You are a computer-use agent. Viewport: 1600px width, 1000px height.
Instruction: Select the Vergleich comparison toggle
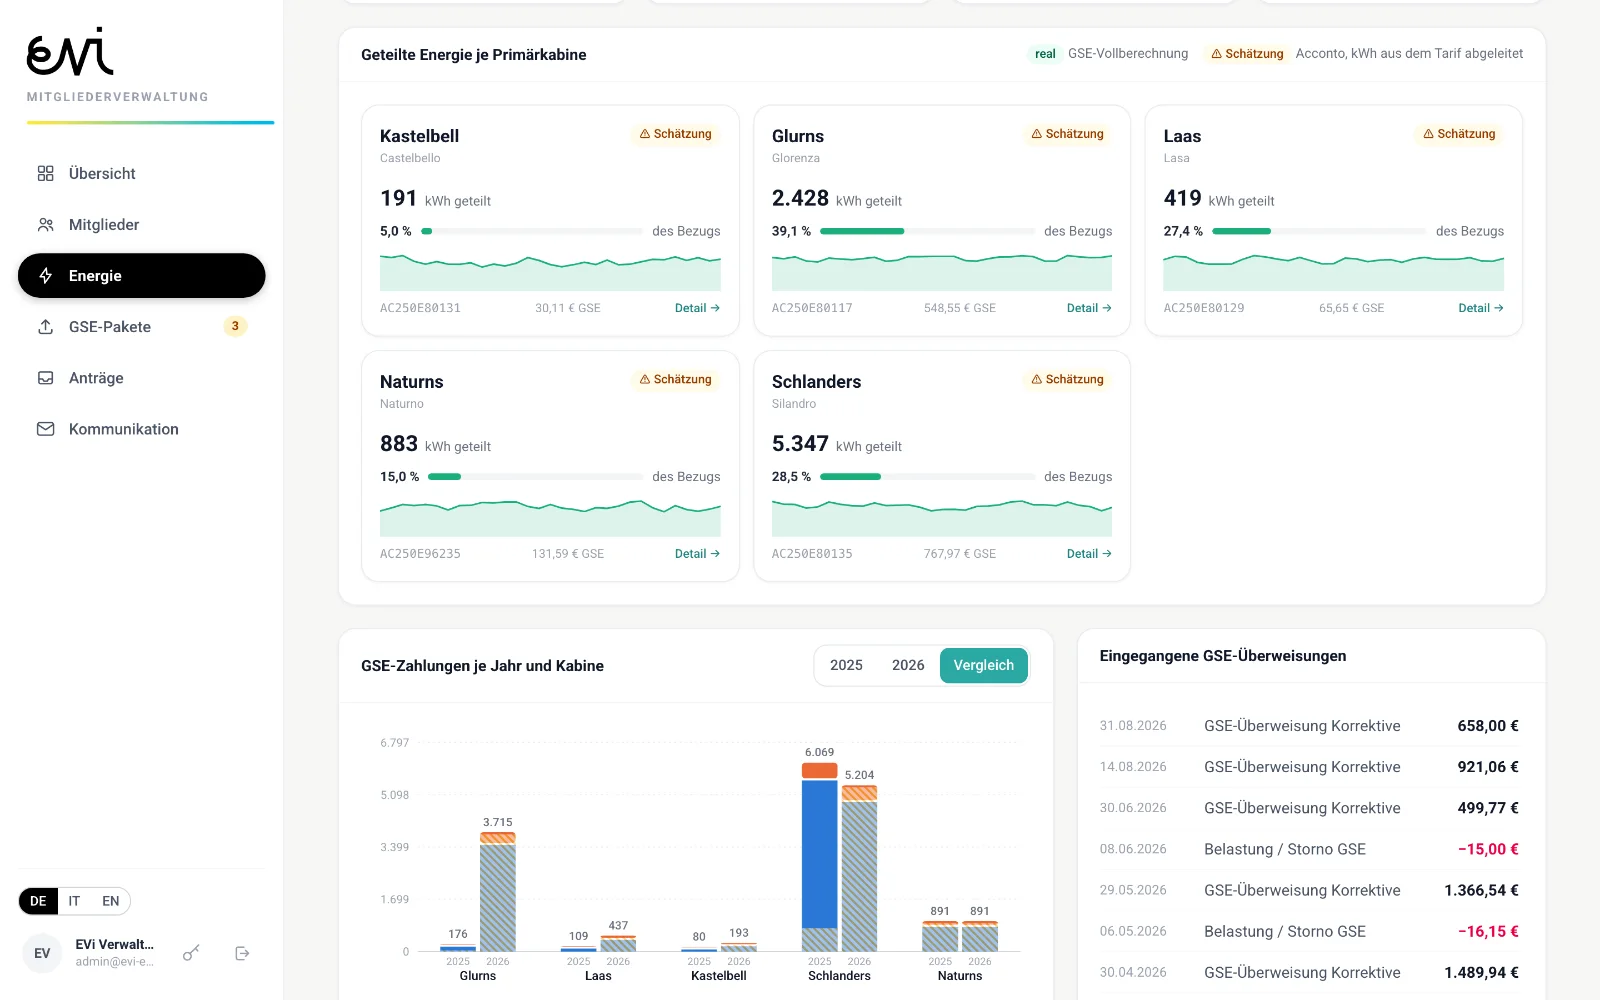[x=984, y=665]
